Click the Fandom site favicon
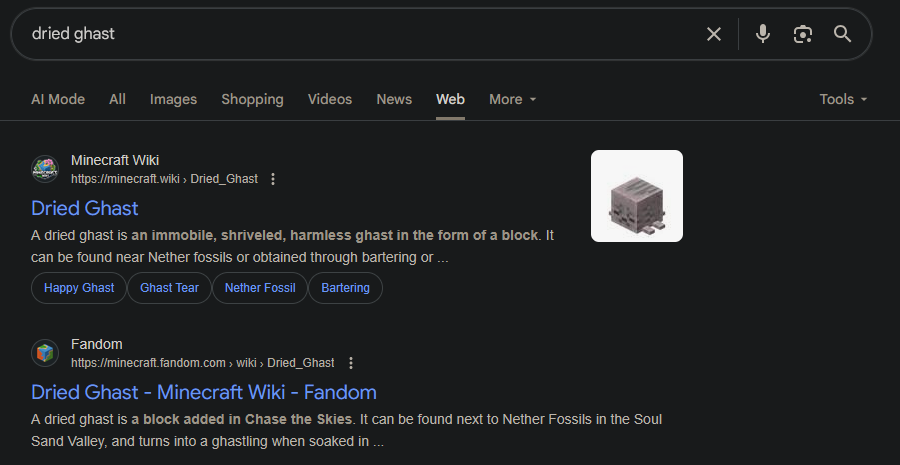The width and height of the screenshot is (900, 465). (45, 353)
